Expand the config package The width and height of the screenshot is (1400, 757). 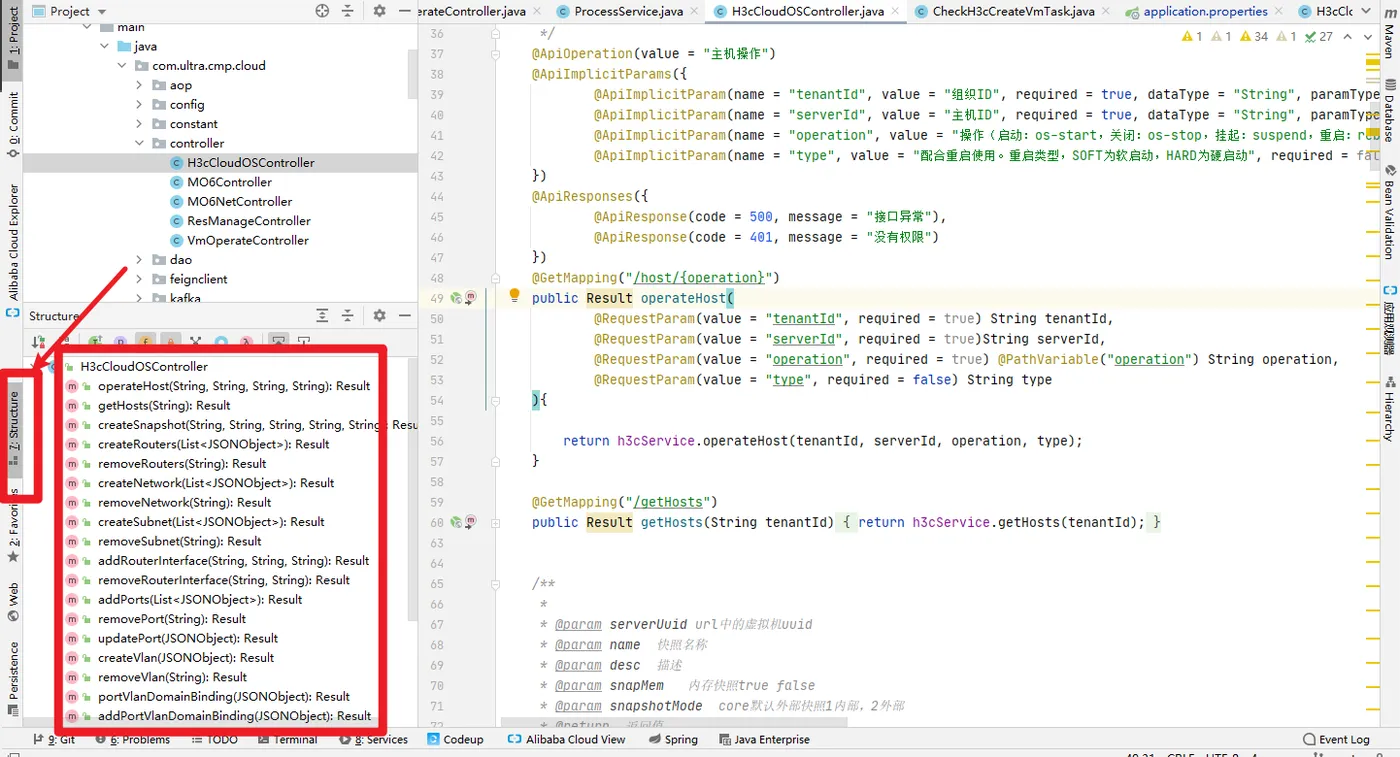(140, 104)
